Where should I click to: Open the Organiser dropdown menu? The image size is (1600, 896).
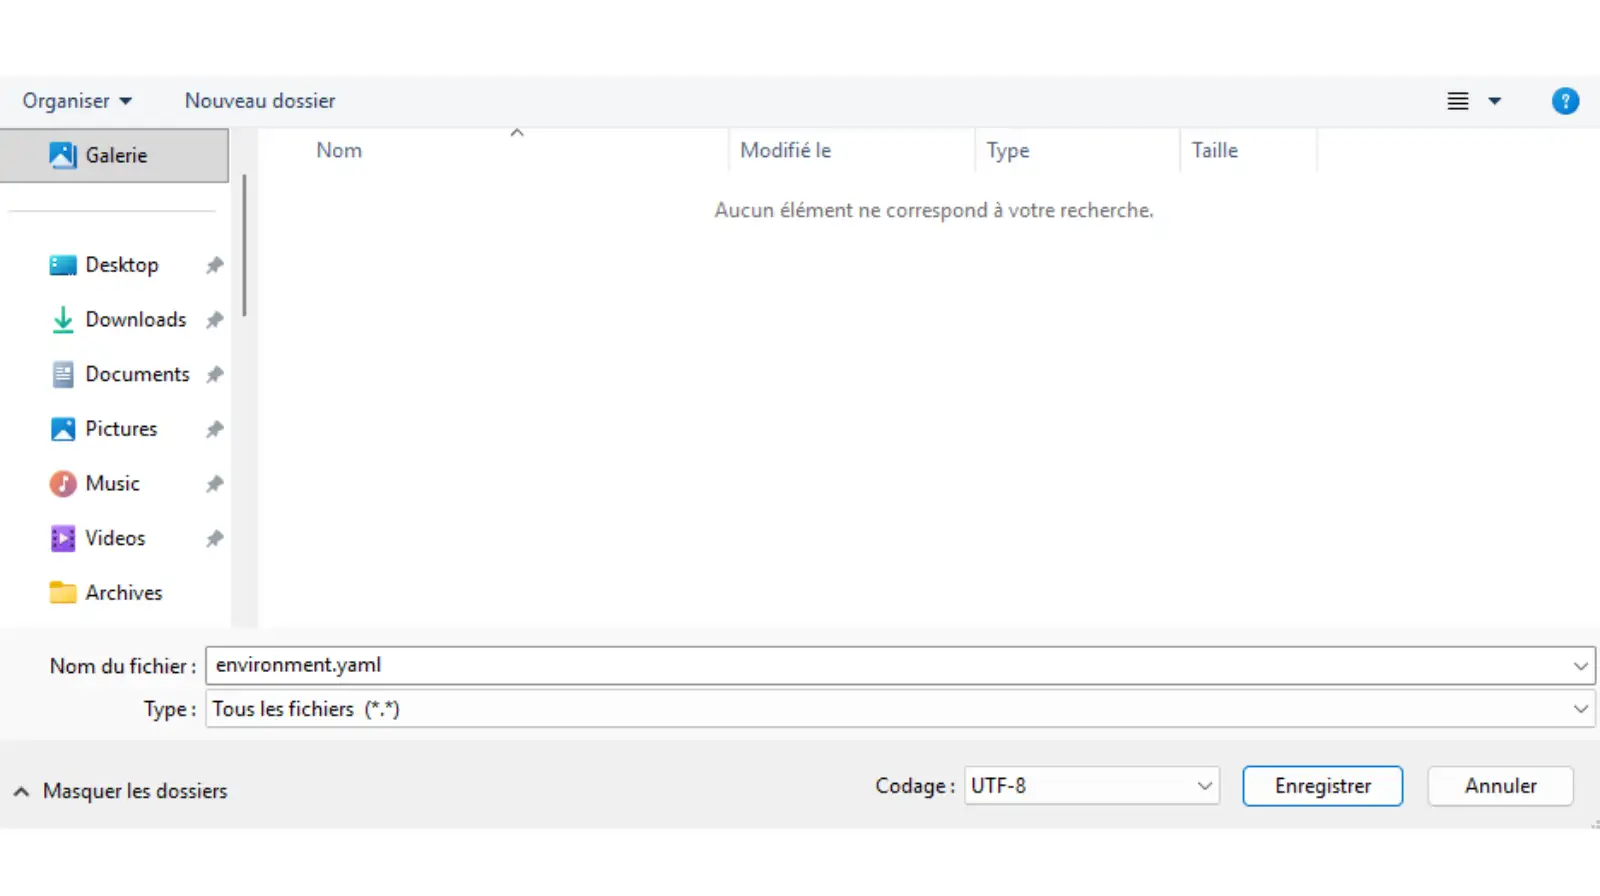coord(77,101)
